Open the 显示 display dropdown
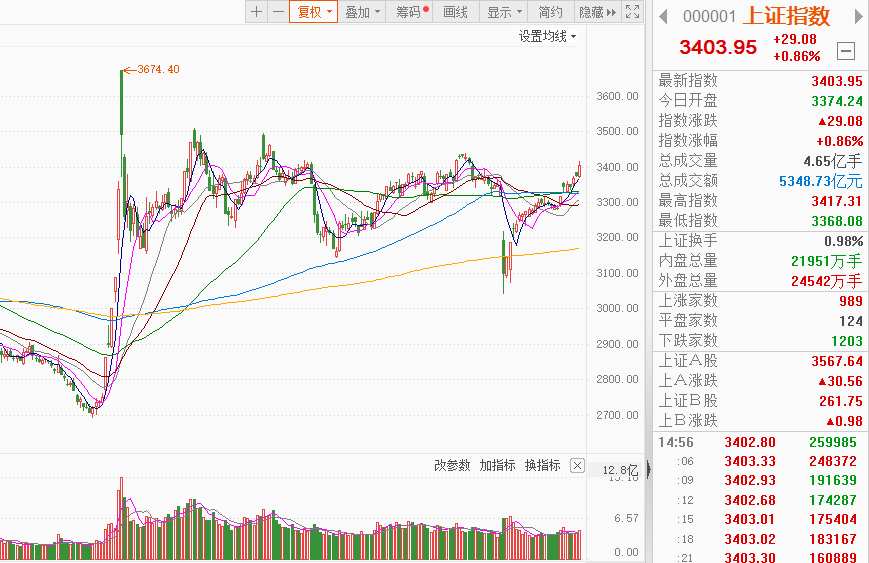The height and width of the screenshot is (563, 869). [x=504, y=12]
